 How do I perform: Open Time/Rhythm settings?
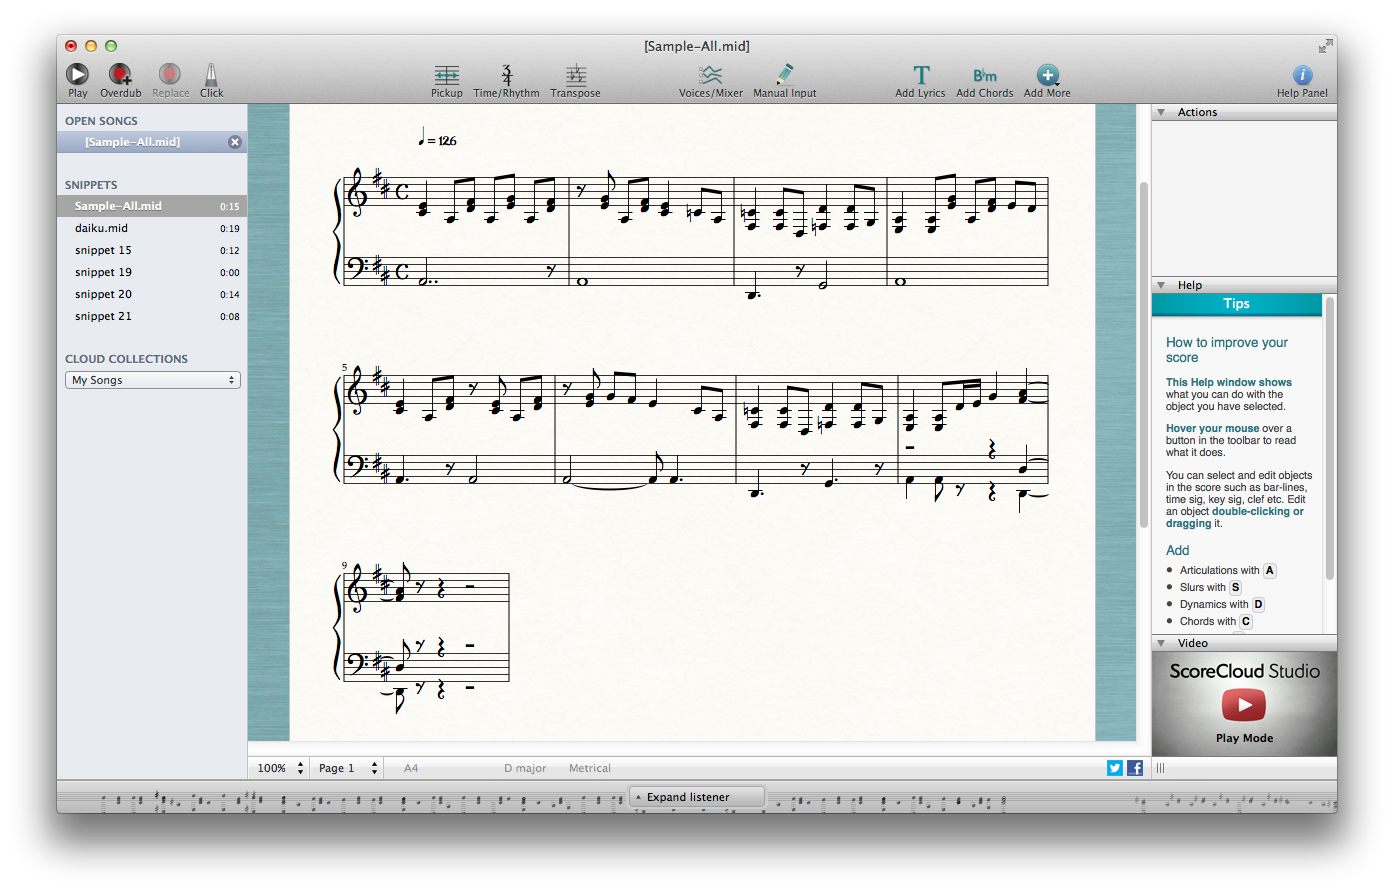[506, 75]
